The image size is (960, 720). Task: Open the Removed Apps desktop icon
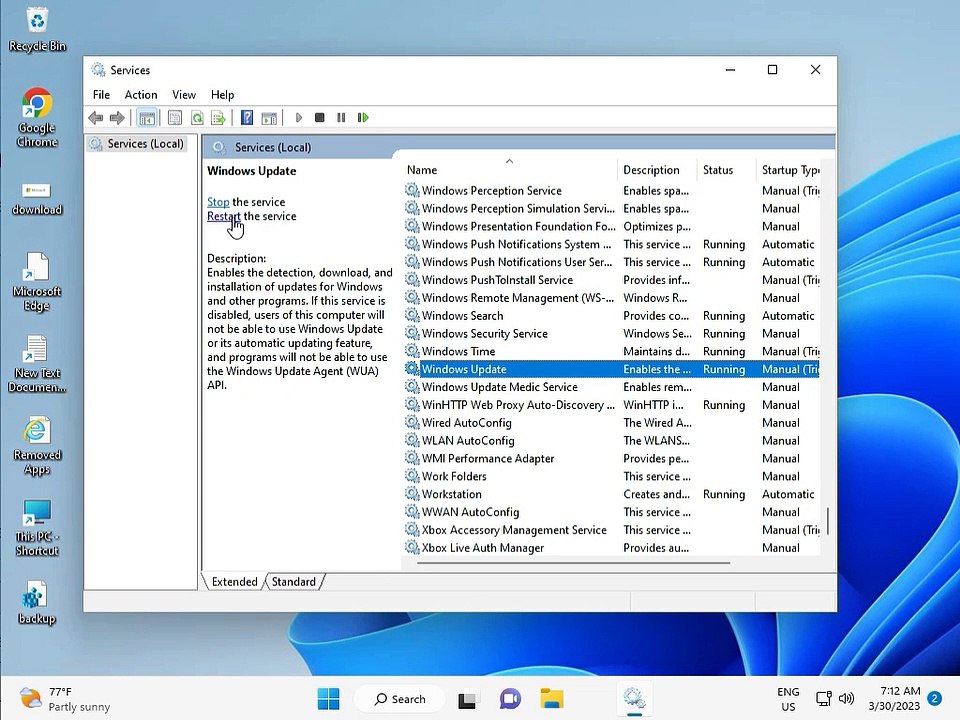(37, 446)
